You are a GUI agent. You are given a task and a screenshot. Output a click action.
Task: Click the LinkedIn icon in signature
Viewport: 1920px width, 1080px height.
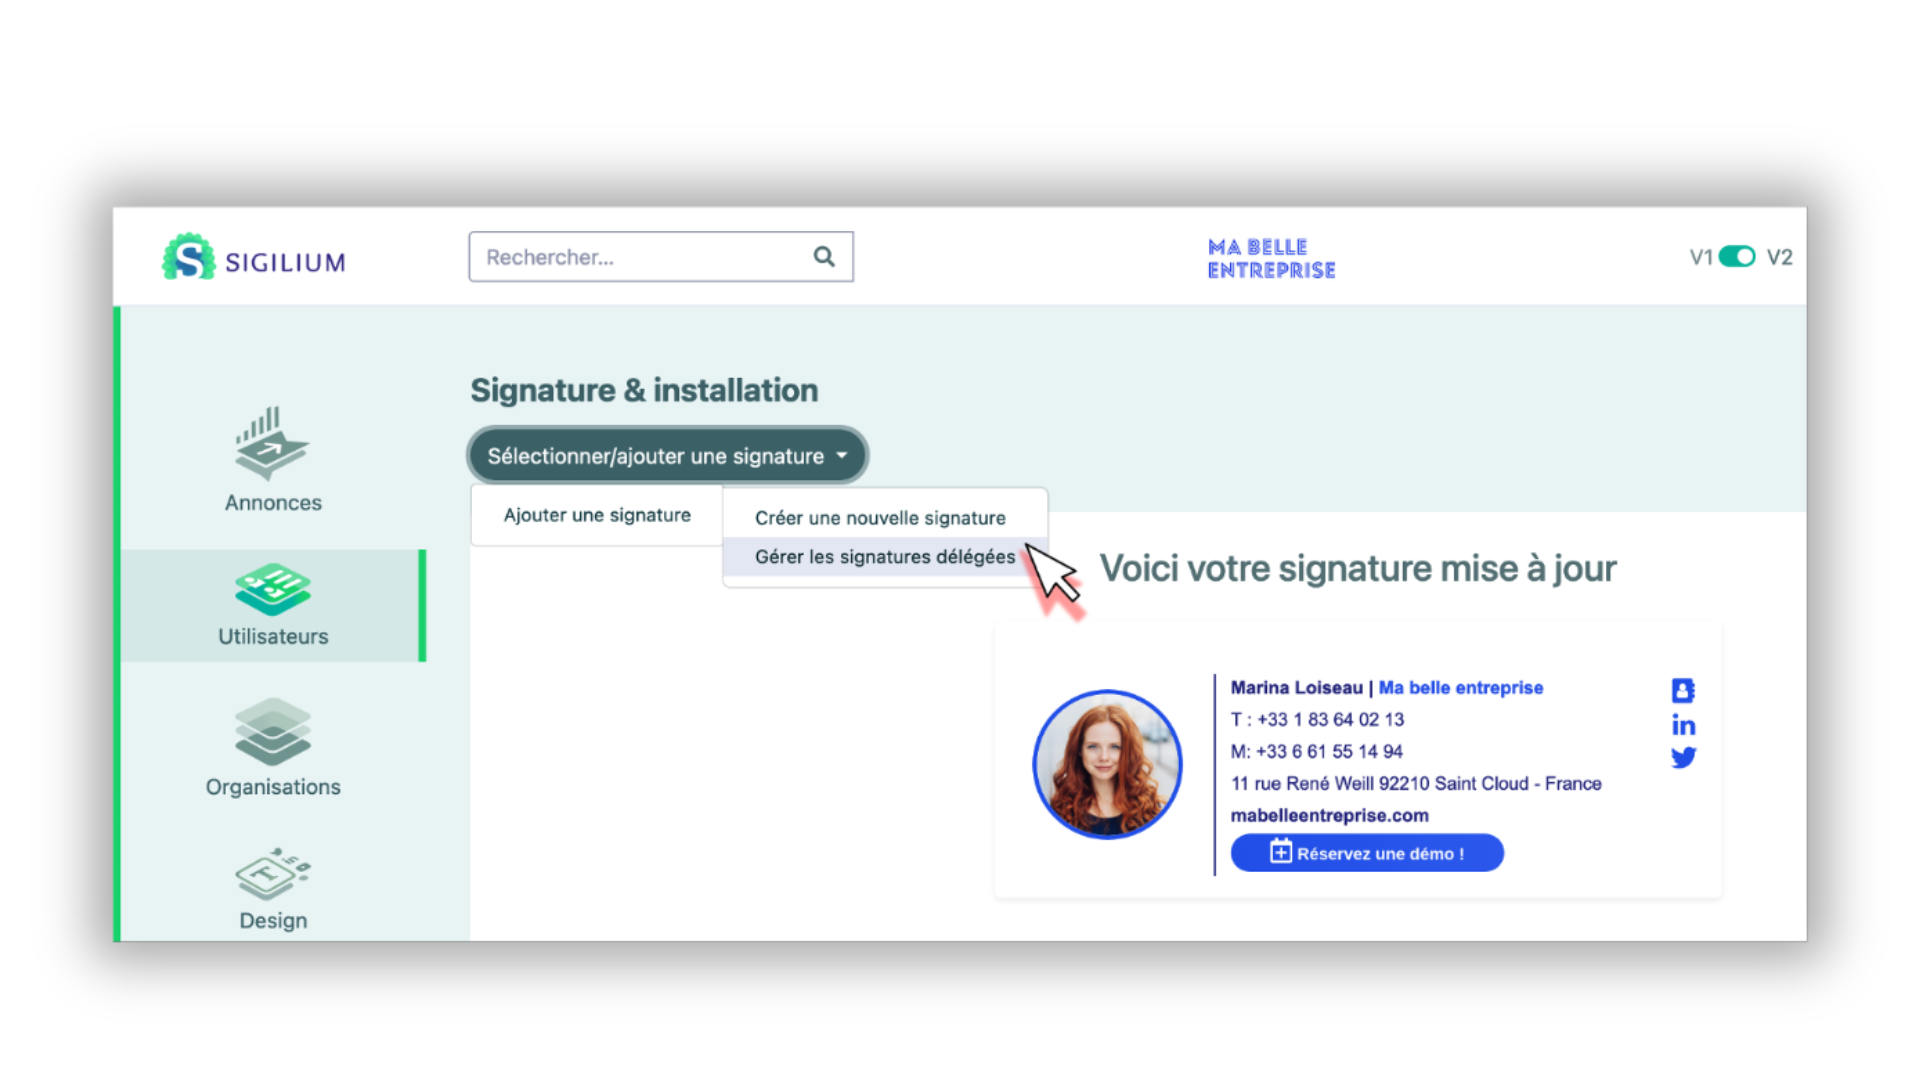click(1683, 725)
